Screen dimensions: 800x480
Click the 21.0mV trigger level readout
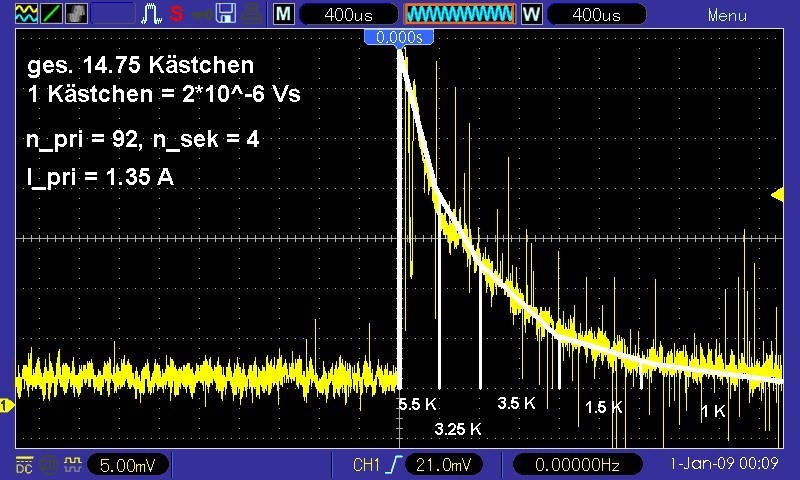tap(443, 465)
